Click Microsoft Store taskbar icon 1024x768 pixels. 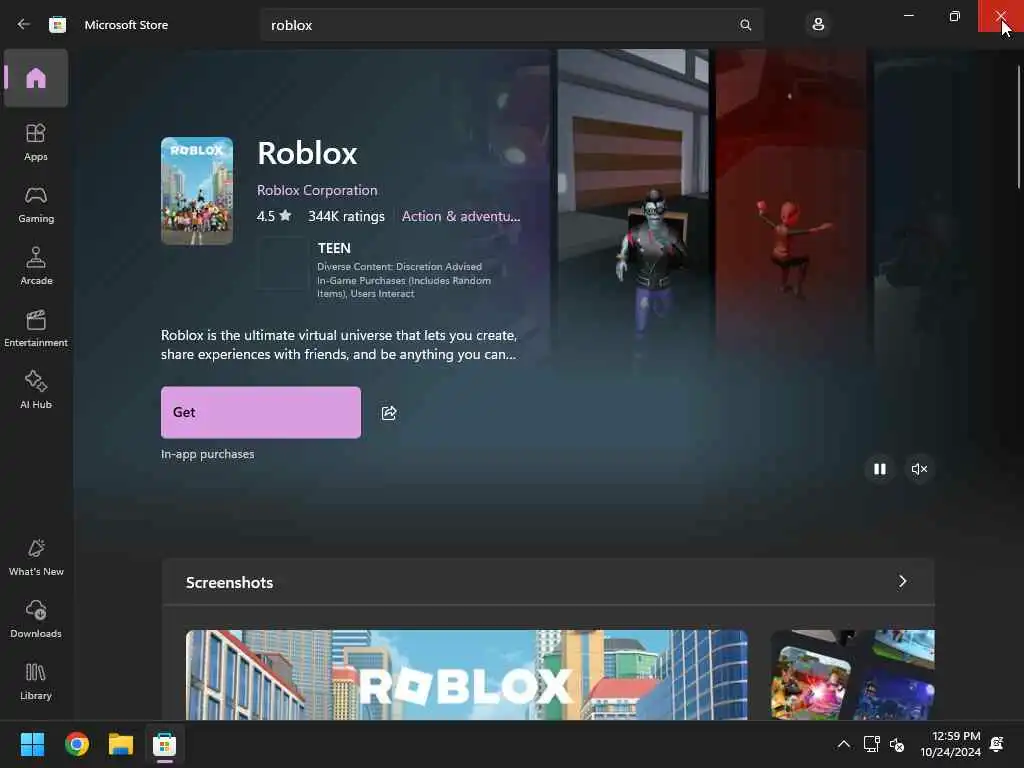[165, 744]
